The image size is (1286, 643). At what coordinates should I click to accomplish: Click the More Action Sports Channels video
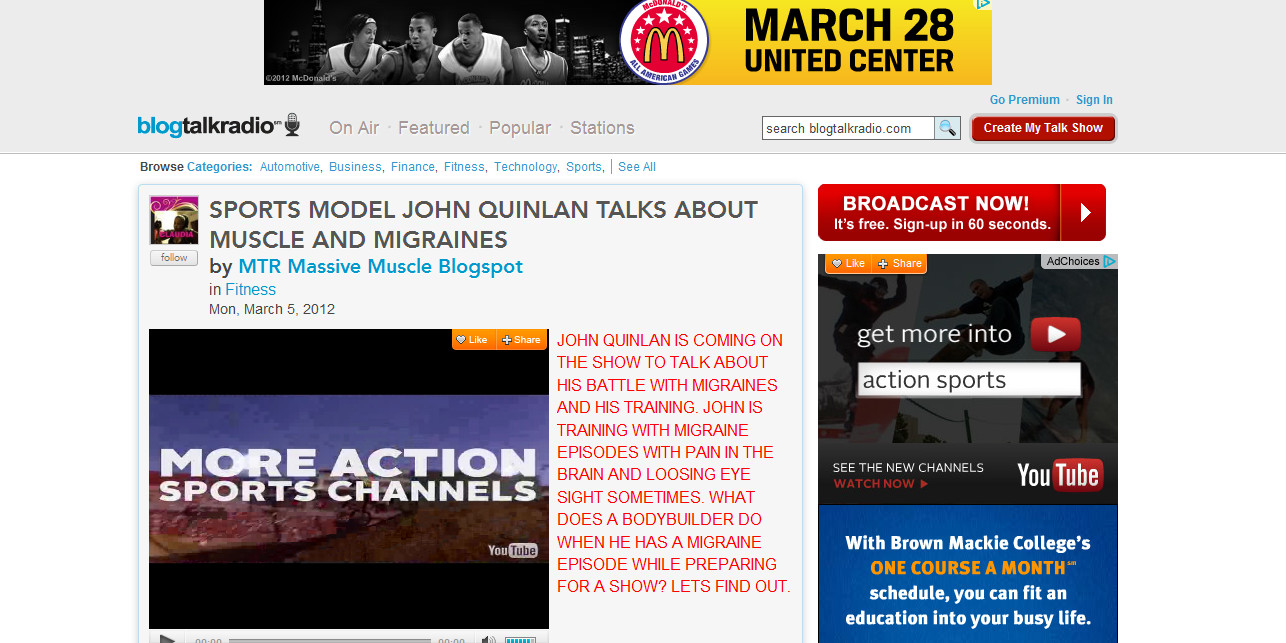pos(349,478)
